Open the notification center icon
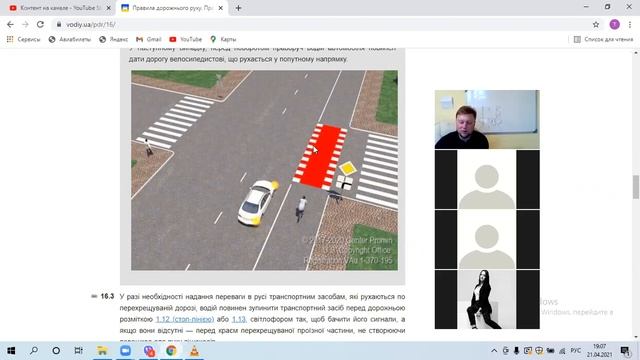The height and width of the screenshot is (360, 640). (x=625, y=351)
